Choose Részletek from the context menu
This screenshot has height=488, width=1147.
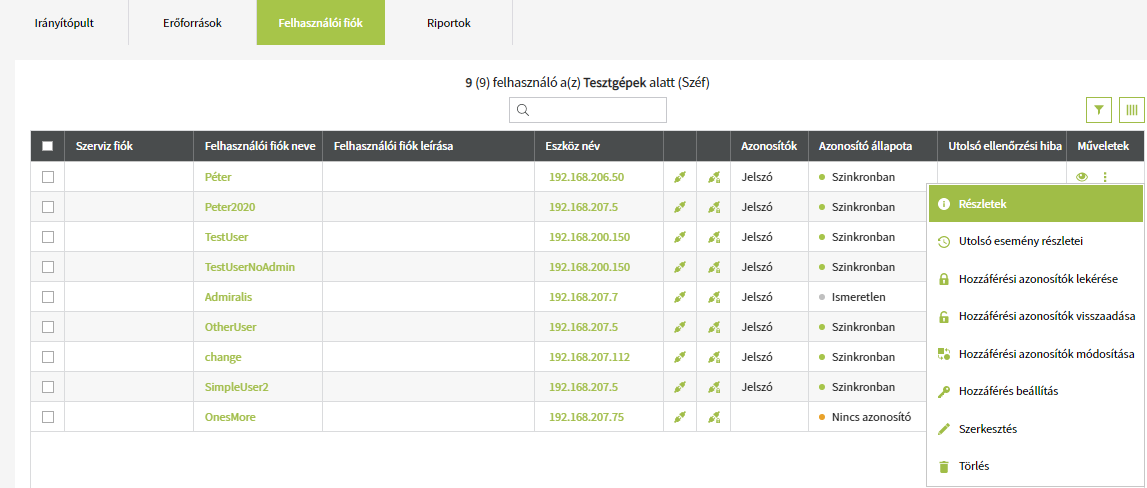982,204
